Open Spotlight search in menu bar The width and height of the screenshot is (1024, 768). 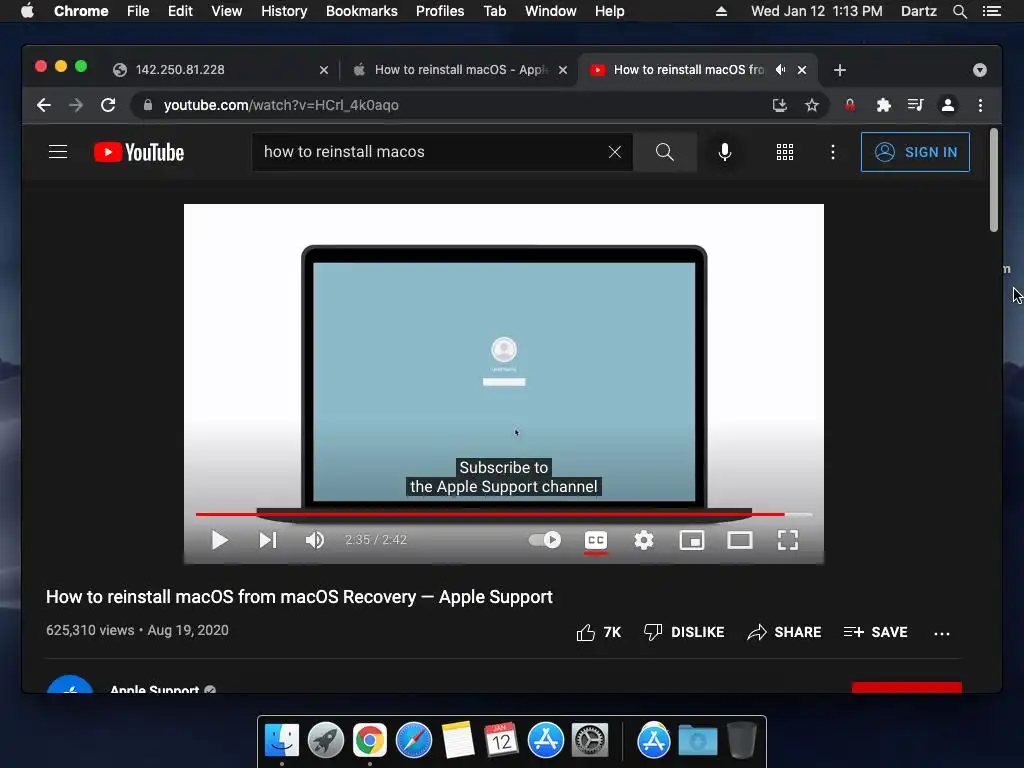pos(960,11)
